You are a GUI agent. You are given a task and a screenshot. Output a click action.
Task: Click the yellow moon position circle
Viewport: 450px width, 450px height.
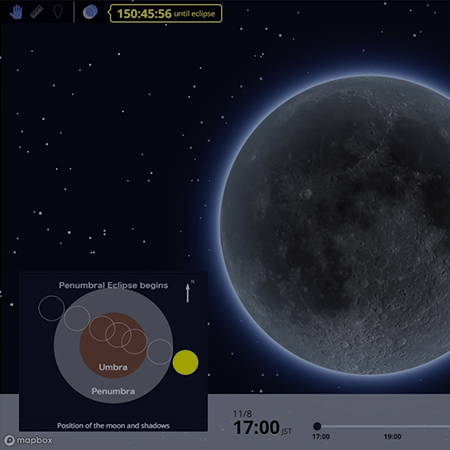pyautogui.click(x=185, y=362)
